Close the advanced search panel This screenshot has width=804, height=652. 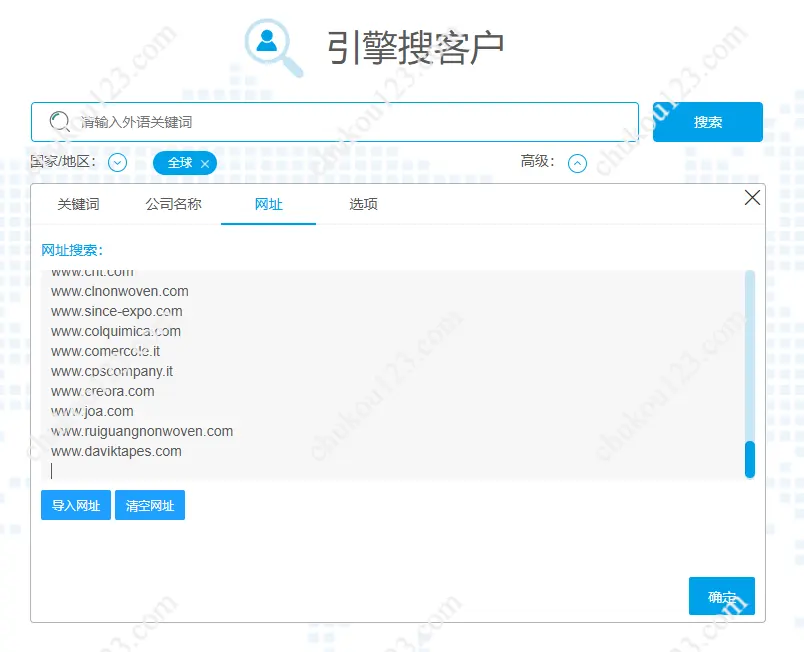[752, 198]
